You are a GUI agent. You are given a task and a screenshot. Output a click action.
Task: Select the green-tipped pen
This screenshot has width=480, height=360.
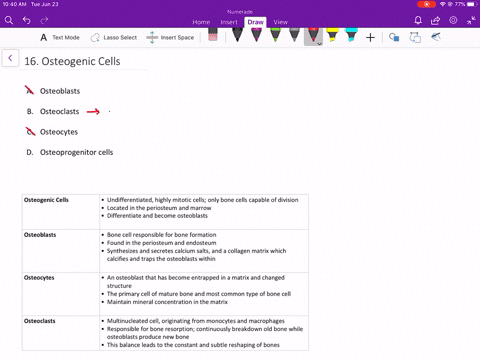click(275, 35)
